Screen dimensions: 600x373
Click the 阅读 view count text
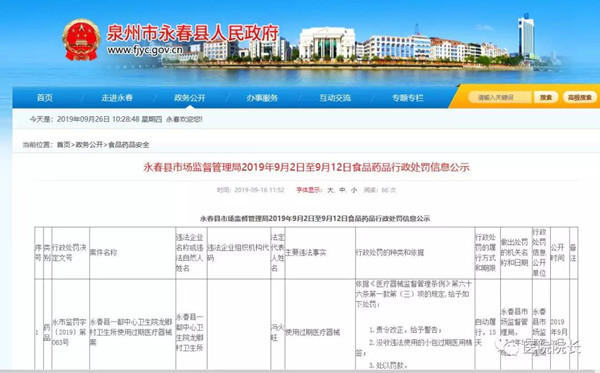tap(380, 190)
